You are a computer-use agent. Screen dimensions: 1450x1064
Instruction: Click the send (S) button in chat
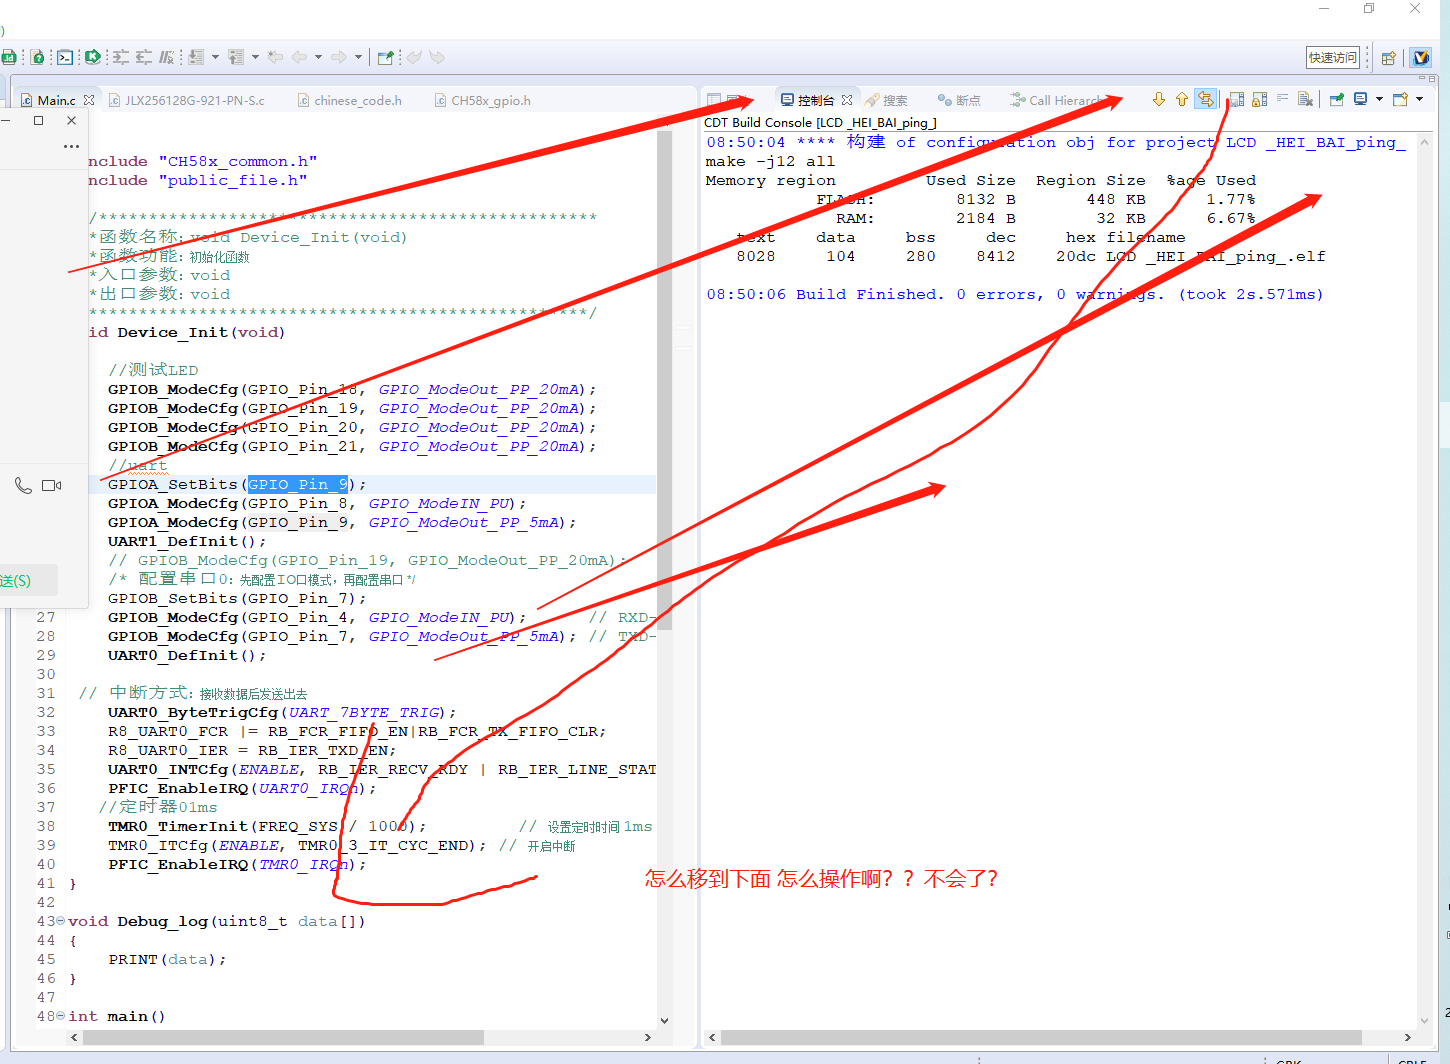22,580
